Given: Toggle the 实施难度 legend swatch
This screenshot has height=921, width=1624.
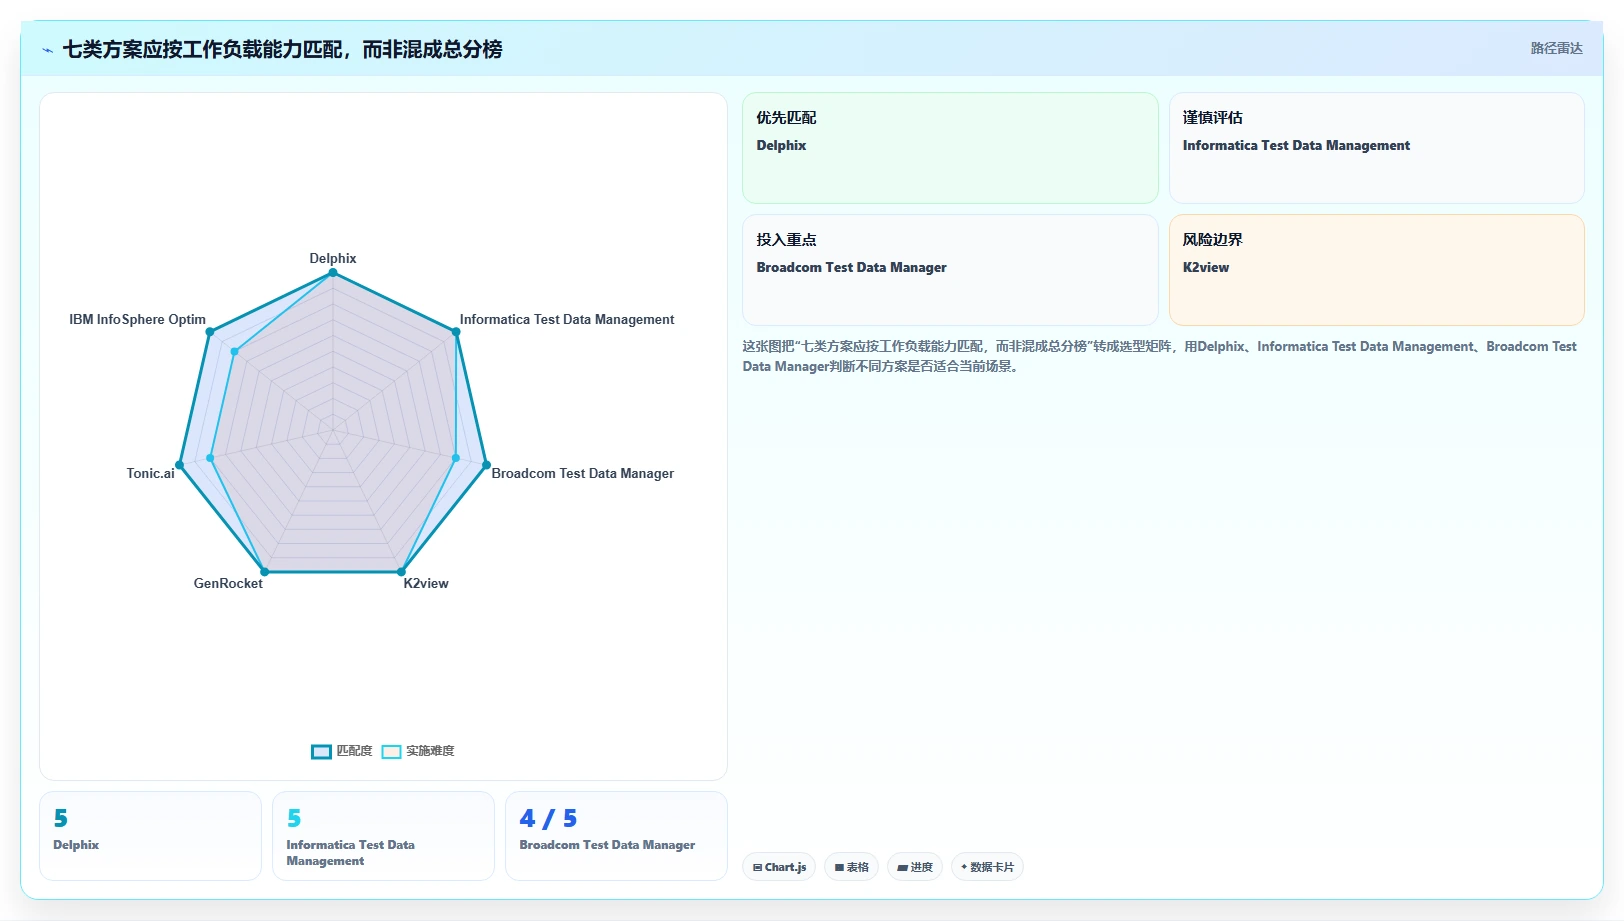Looking at the screenshot, I should [x=391, y=751].
